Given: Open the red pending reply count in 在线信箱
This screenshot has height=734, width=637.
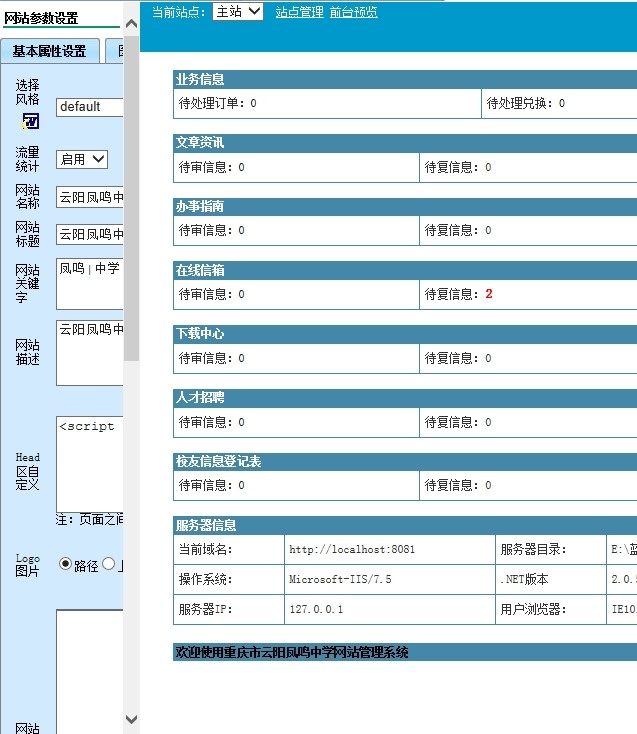Looking at the screenshot, I should coord(489,294).
